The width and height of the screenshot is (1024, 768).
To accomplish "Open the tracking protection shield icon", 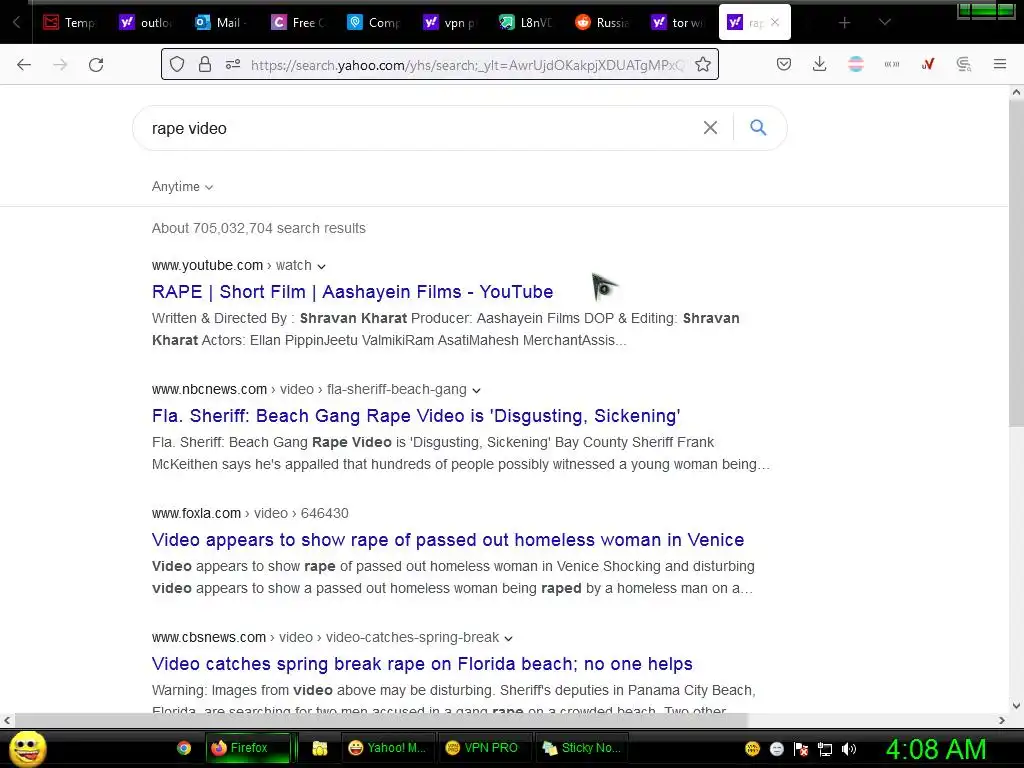I will coord(177,64).
